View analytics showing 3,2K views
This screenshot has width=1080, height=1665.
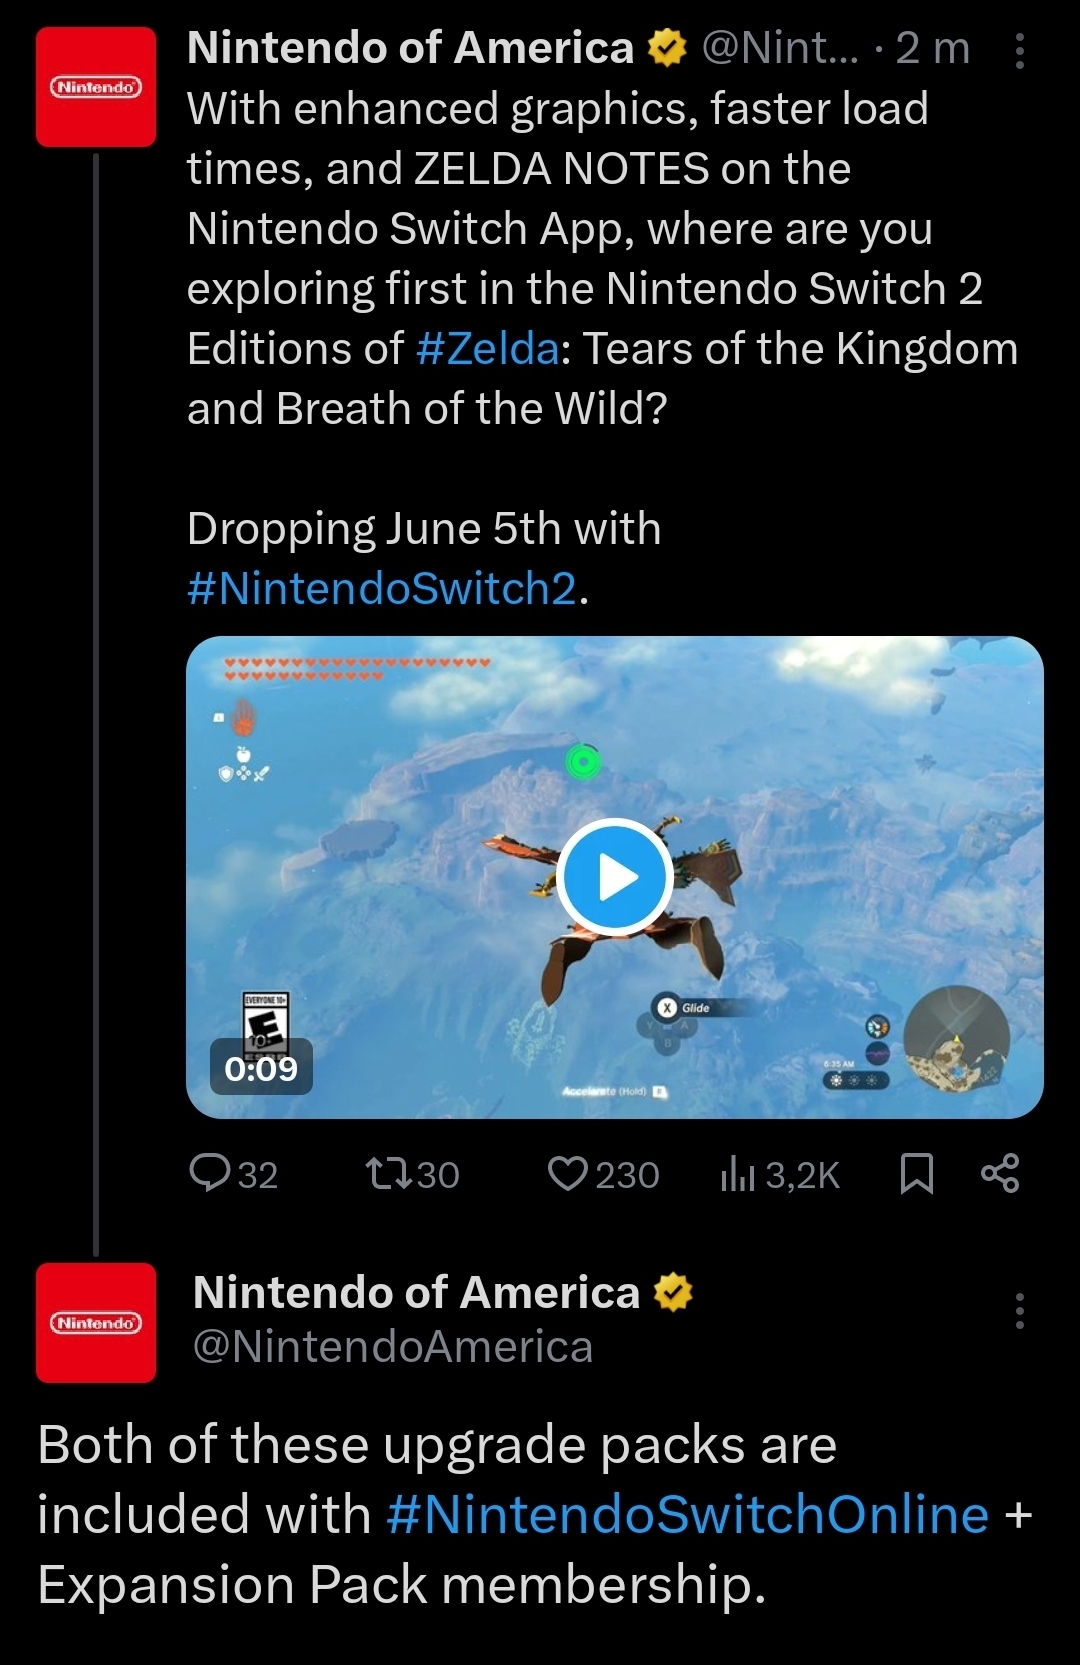(780, 1175)
